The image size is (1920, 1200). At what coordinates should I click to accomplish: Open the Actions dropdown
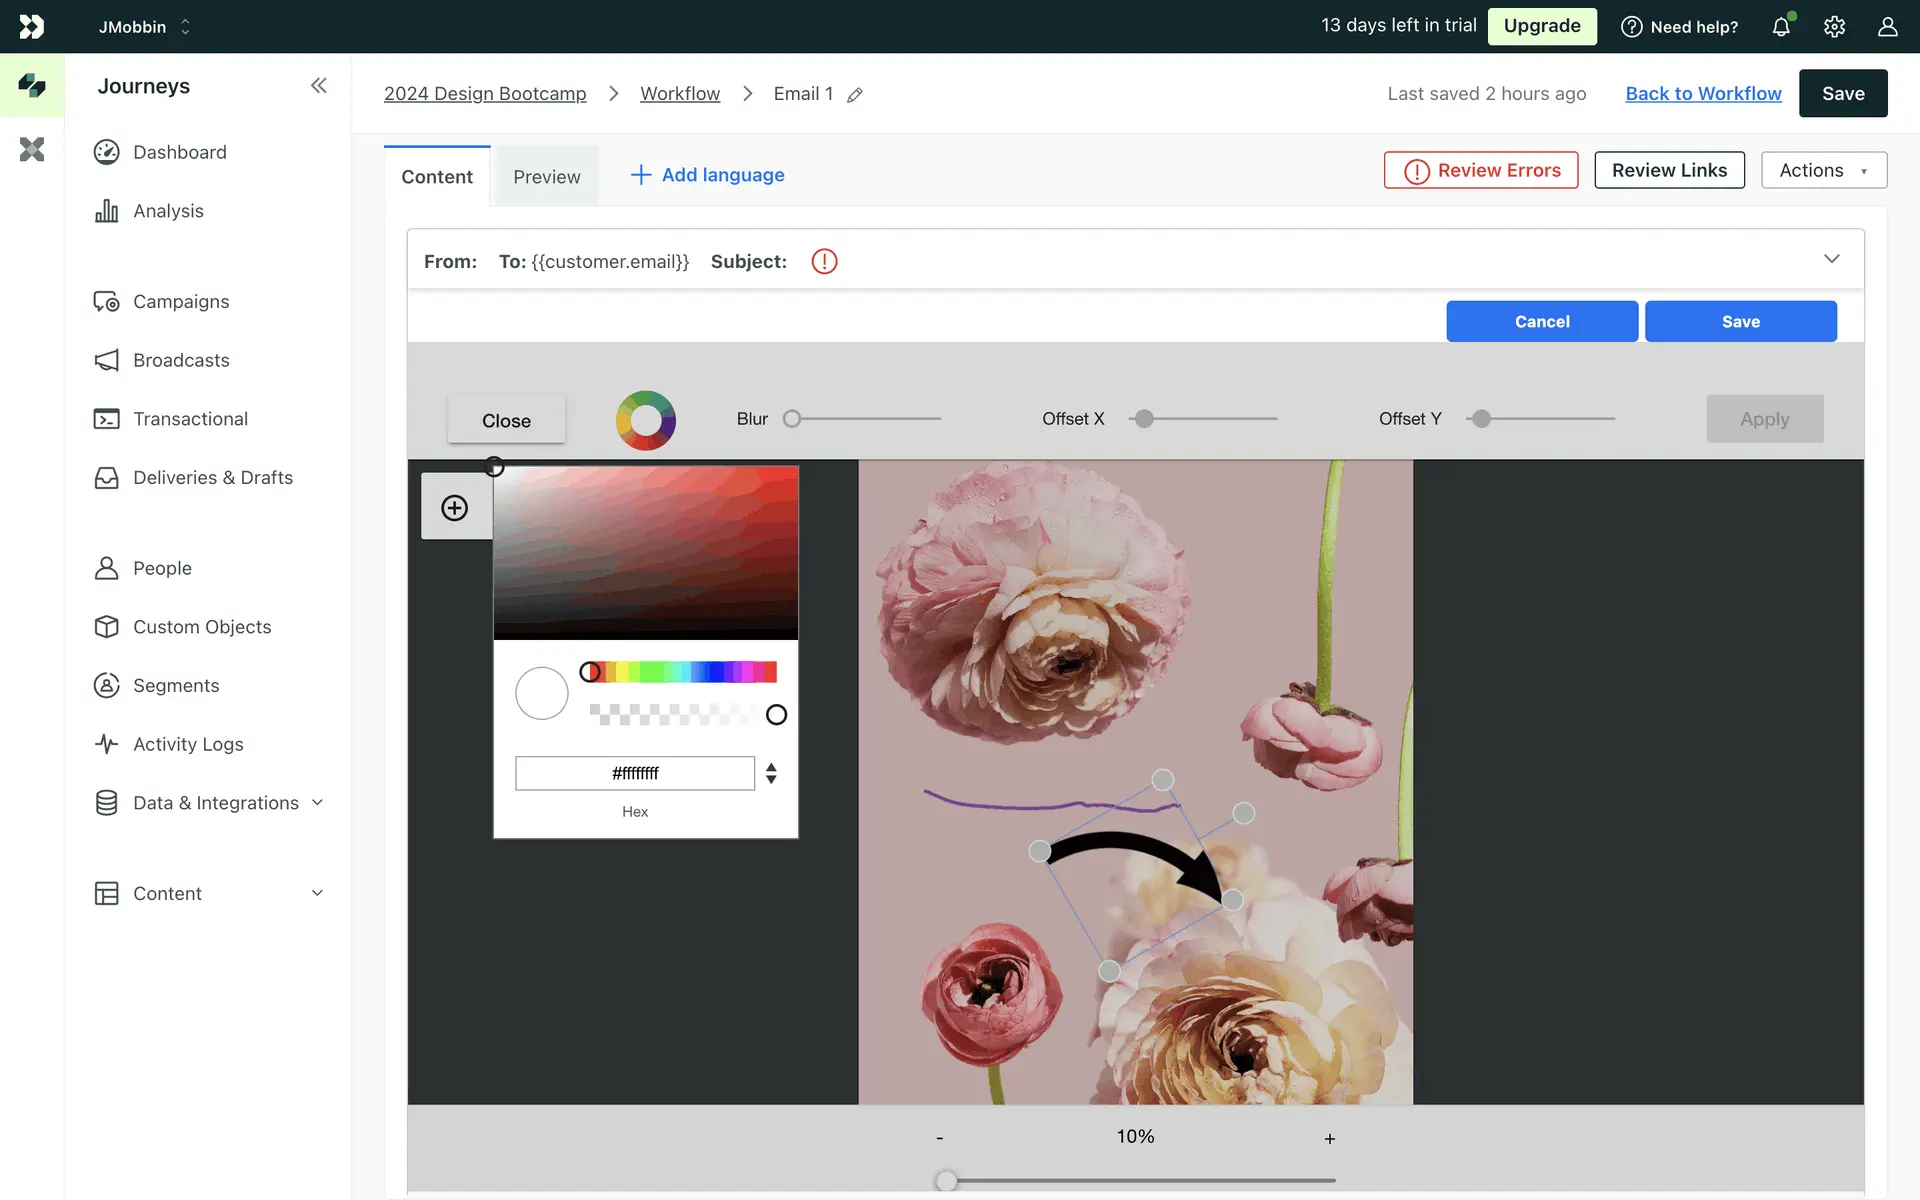(x=1823, y=170)
